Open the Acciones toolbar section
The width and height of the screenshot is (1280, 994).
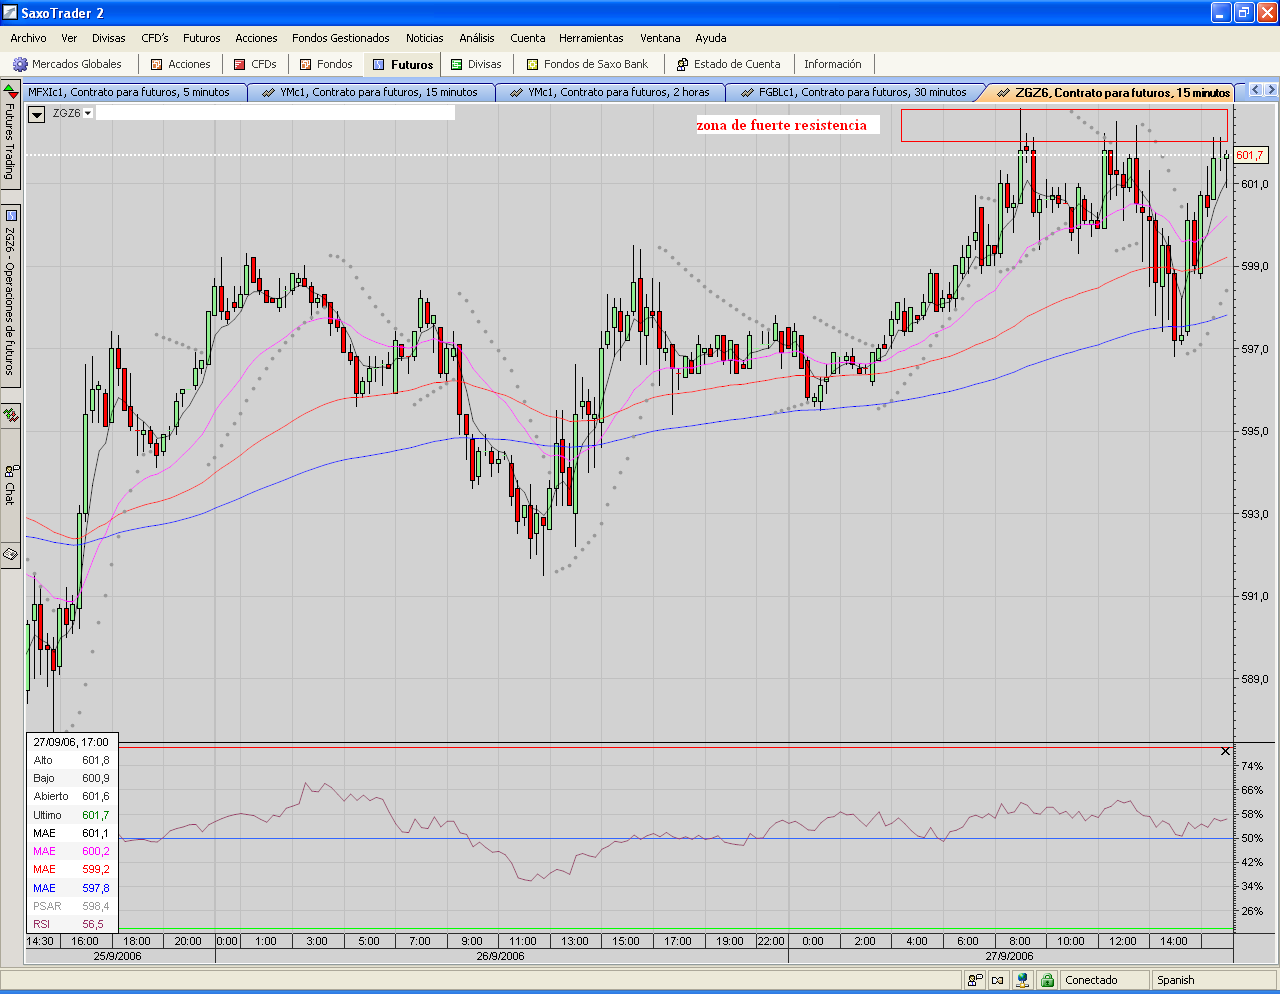click(x=180, y=64)
